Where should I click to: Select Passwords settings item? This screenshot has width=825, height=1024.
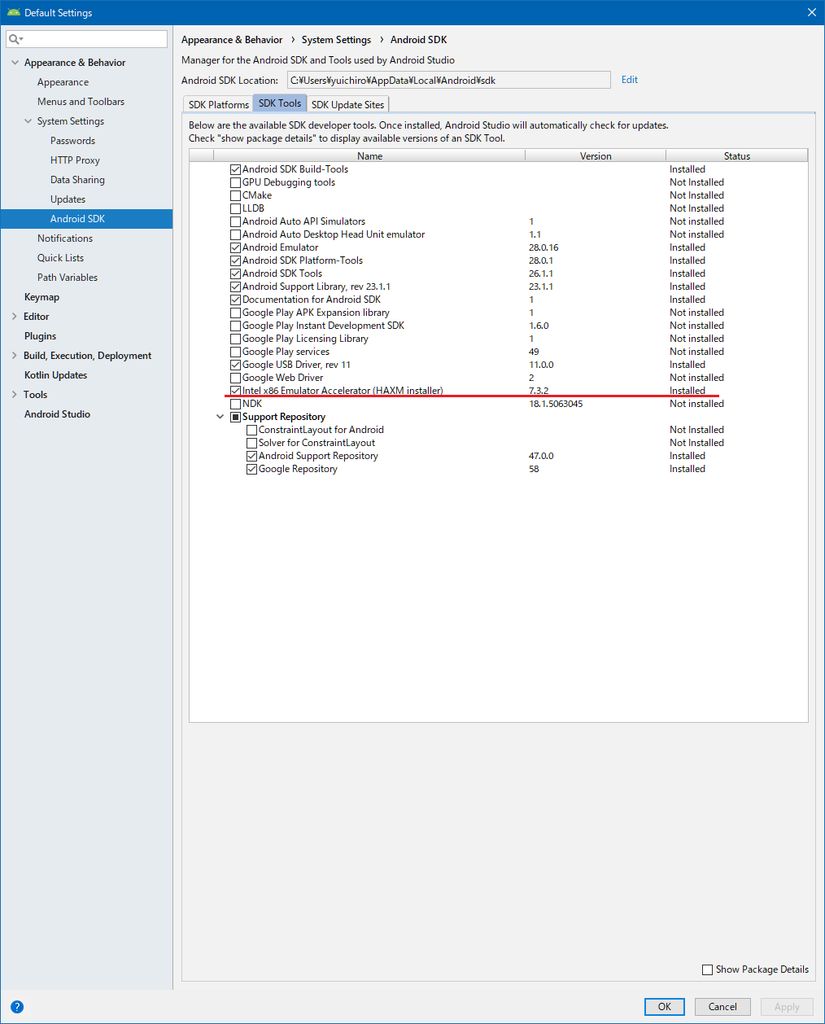click(73, 141)
